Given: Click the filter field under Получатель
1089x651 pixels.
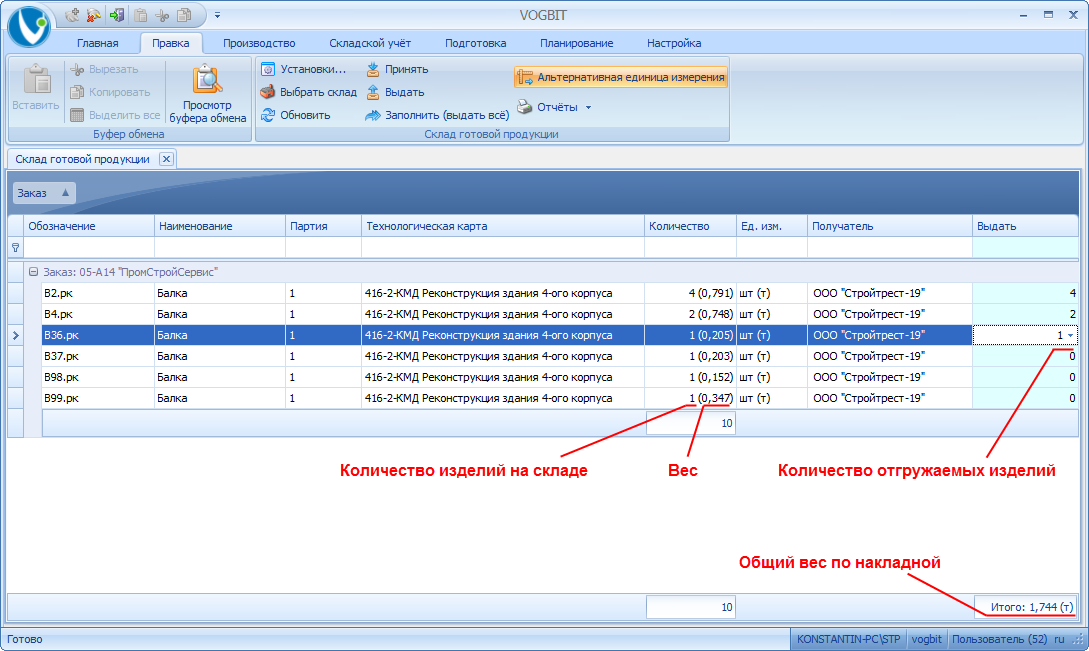Looking at the screenshot, I should coord(890,247).
